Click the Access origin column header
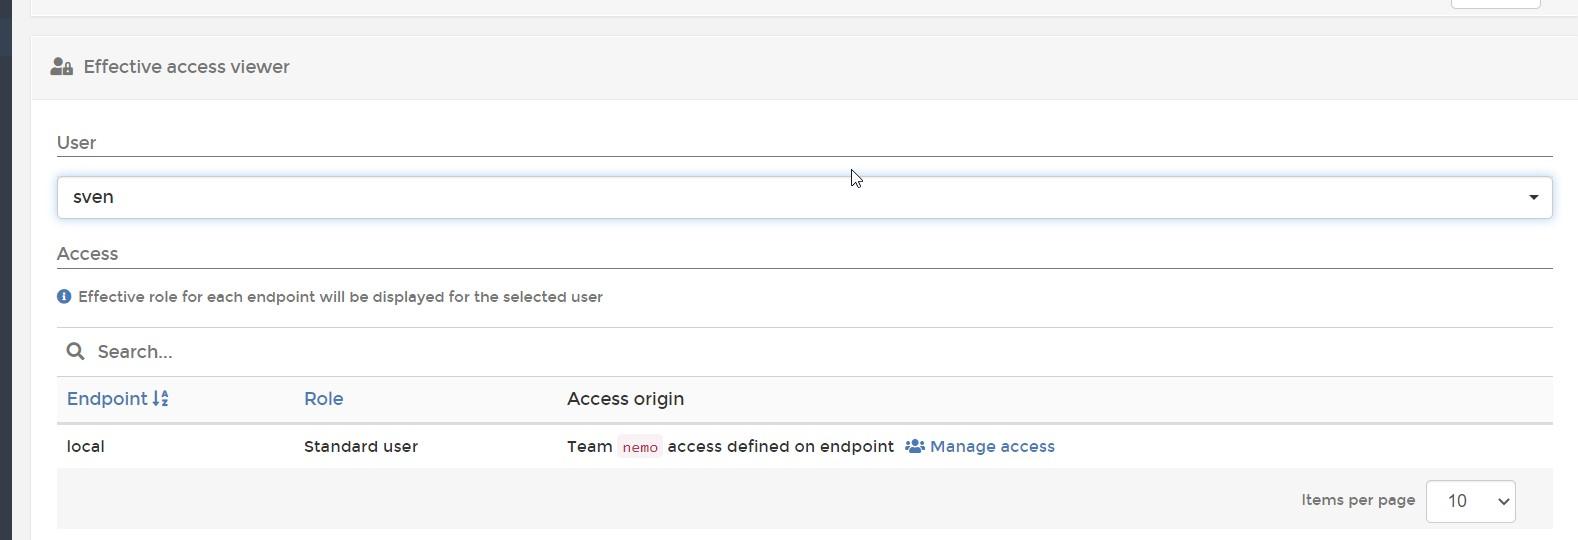1578x540 pixels. (x=625, y=399)
